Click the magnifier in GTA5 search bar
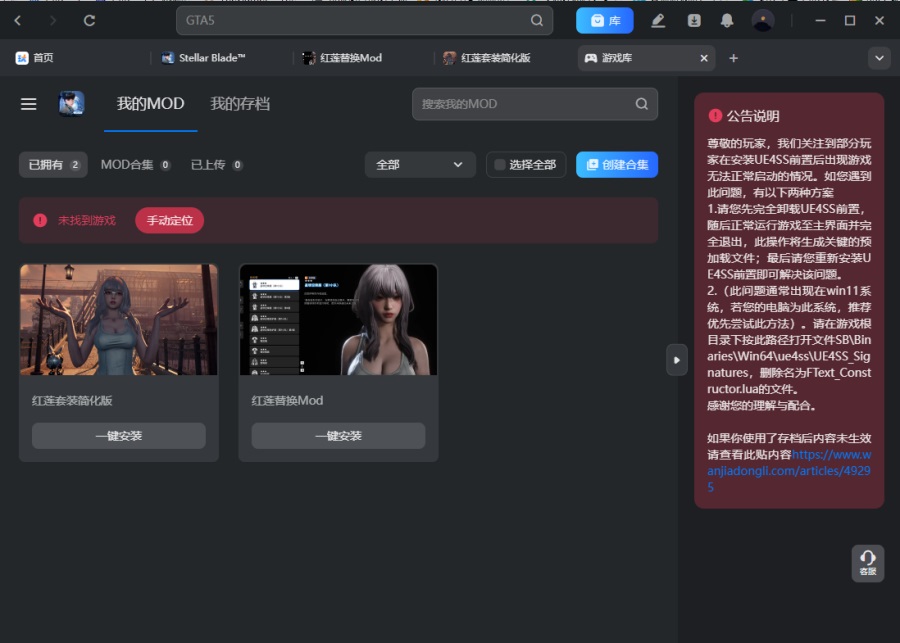Screen dimensions: 900x643 [x=537, y=21]
